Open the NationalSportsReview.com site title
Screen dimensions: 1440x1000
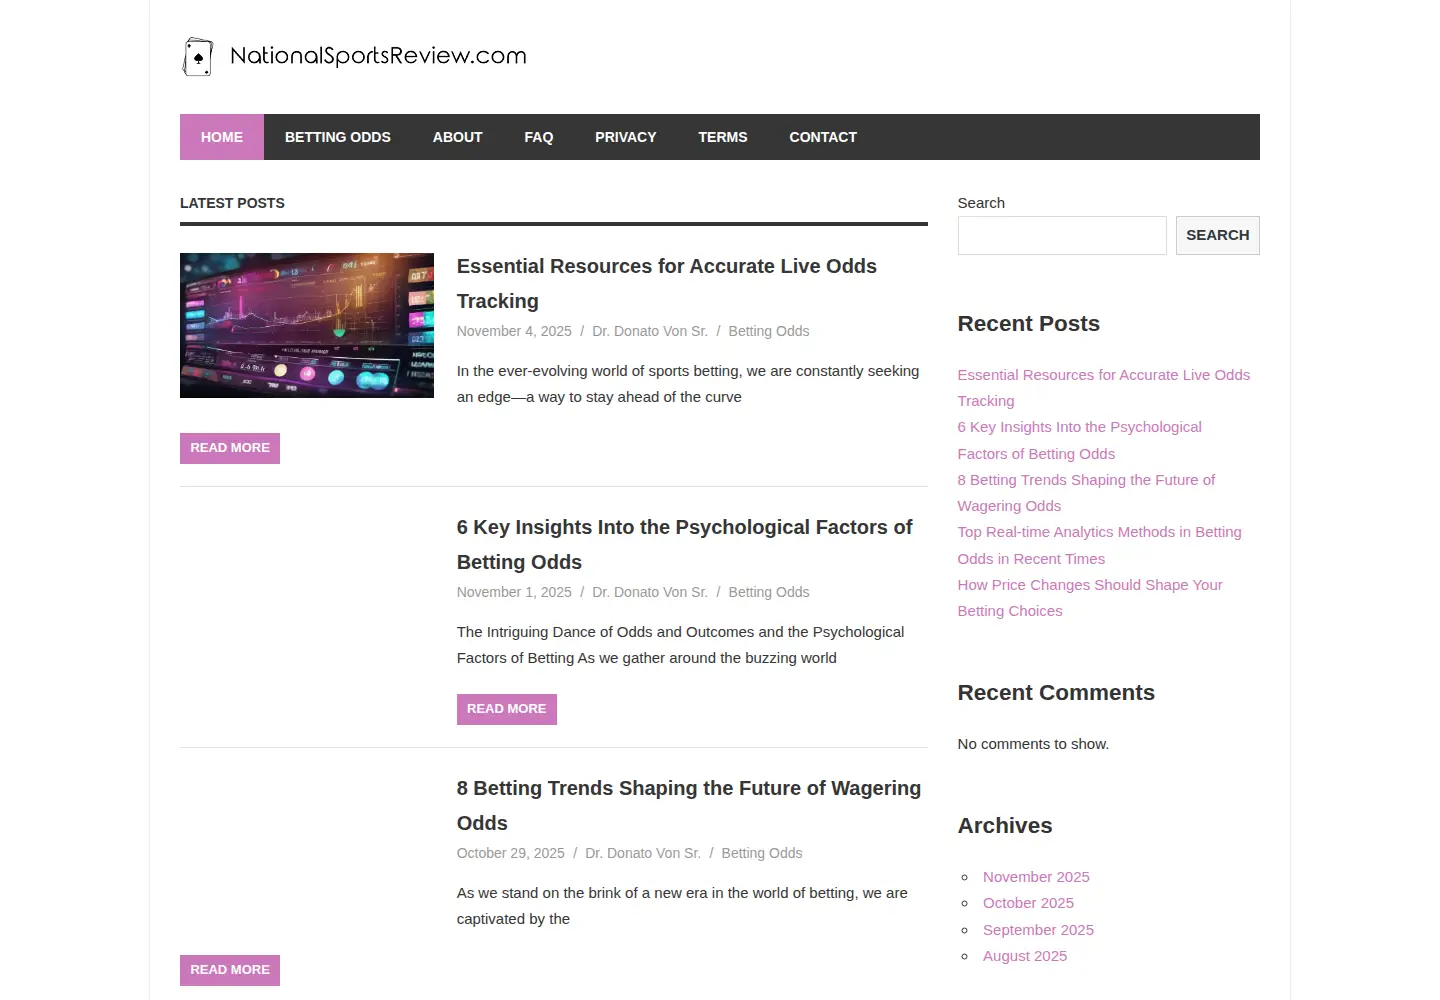(378, 56)
